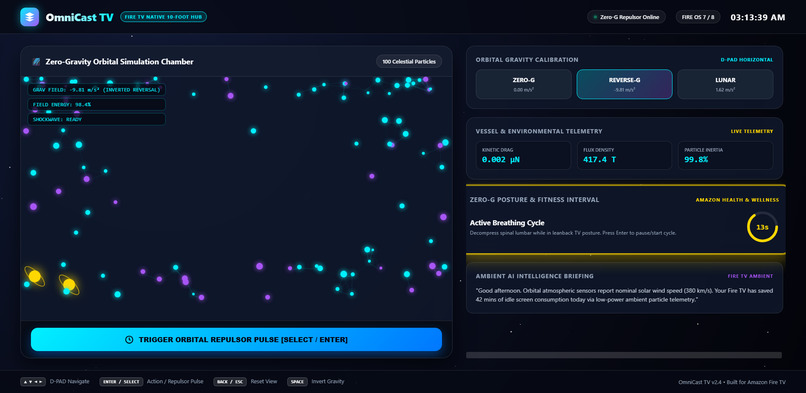Viewport: 806px width, 393px height.
Task: Select the REVERSE-G gravity mode
Action: point(625,84)
